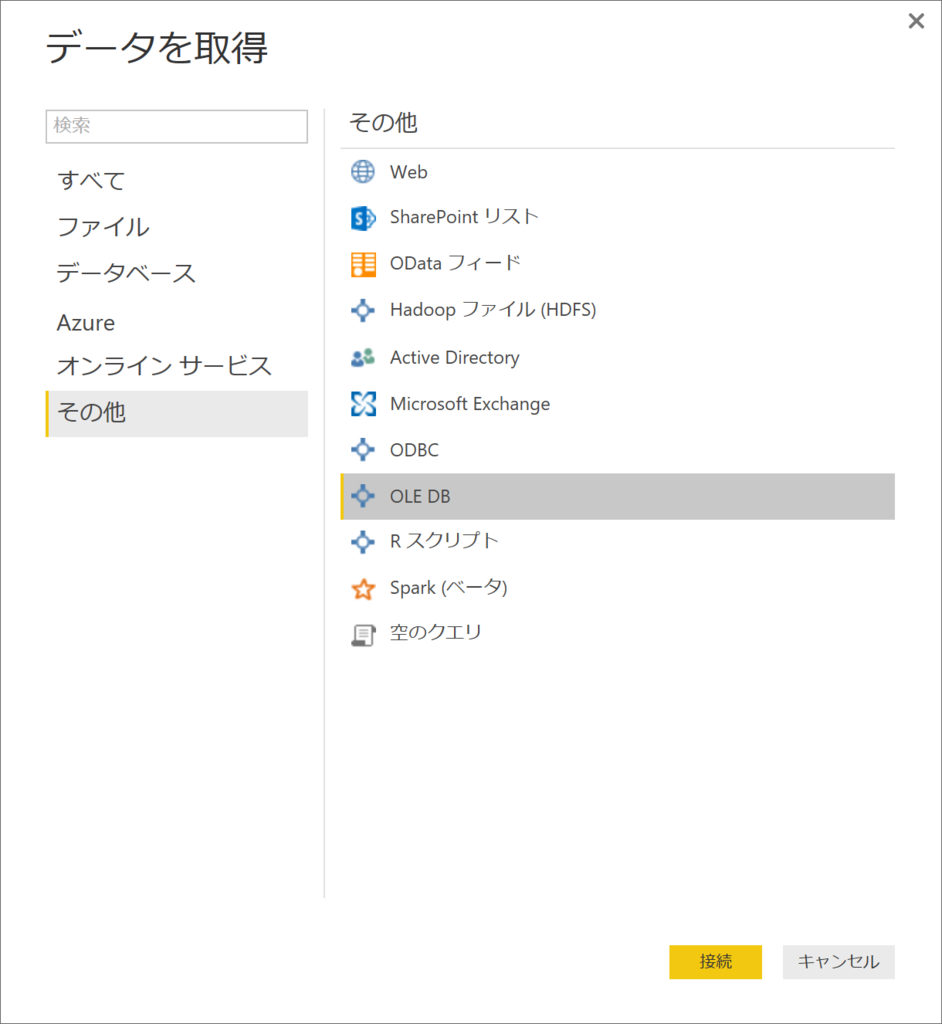The height and width of the screenshot is (1024, 942).
Task: Click the Web globe icon
Action: (x=363, y=172)
